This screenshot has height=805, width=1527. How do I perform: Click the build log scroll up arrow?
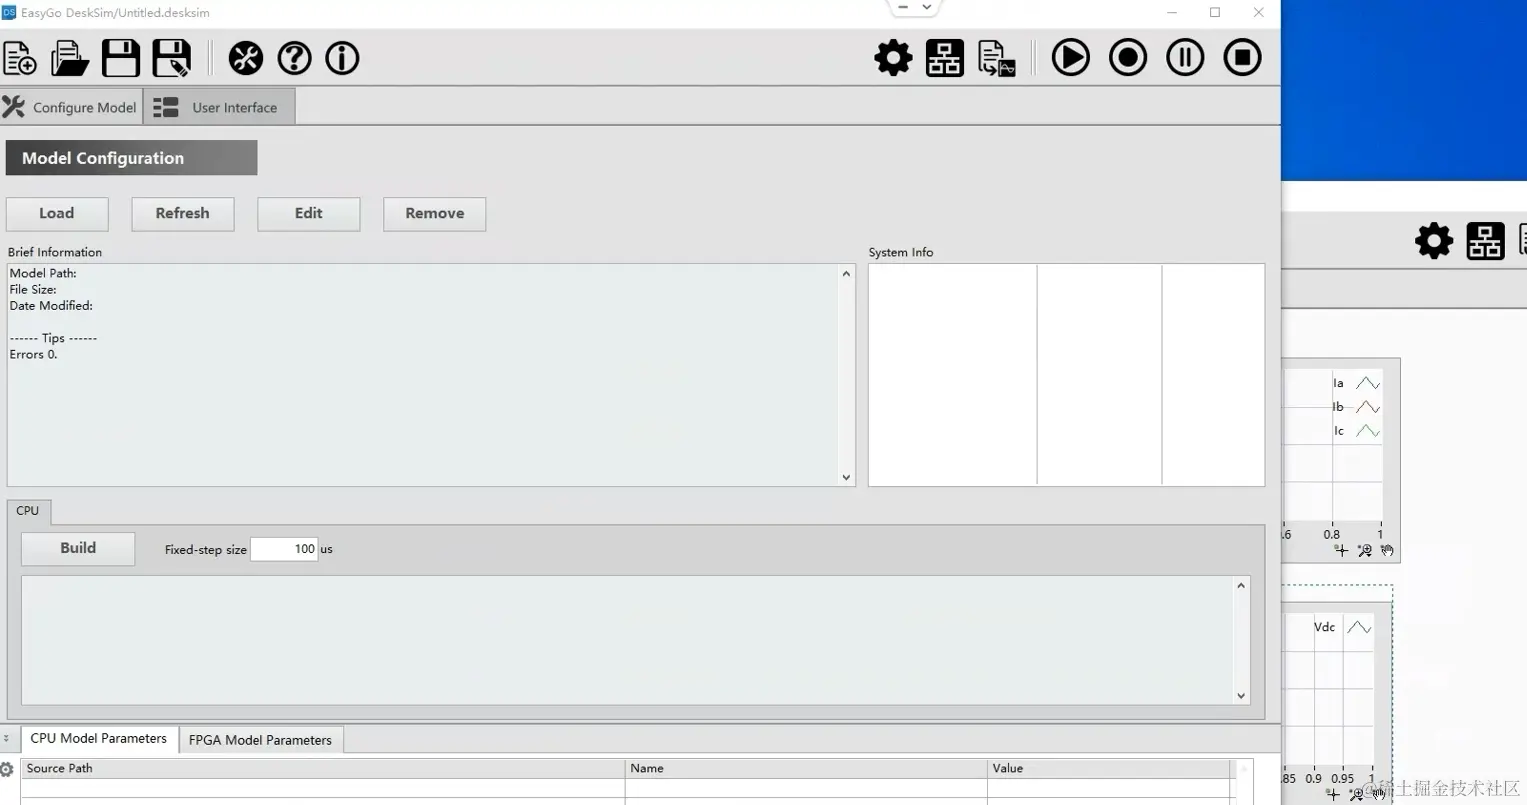click(x=1241, y=586)
